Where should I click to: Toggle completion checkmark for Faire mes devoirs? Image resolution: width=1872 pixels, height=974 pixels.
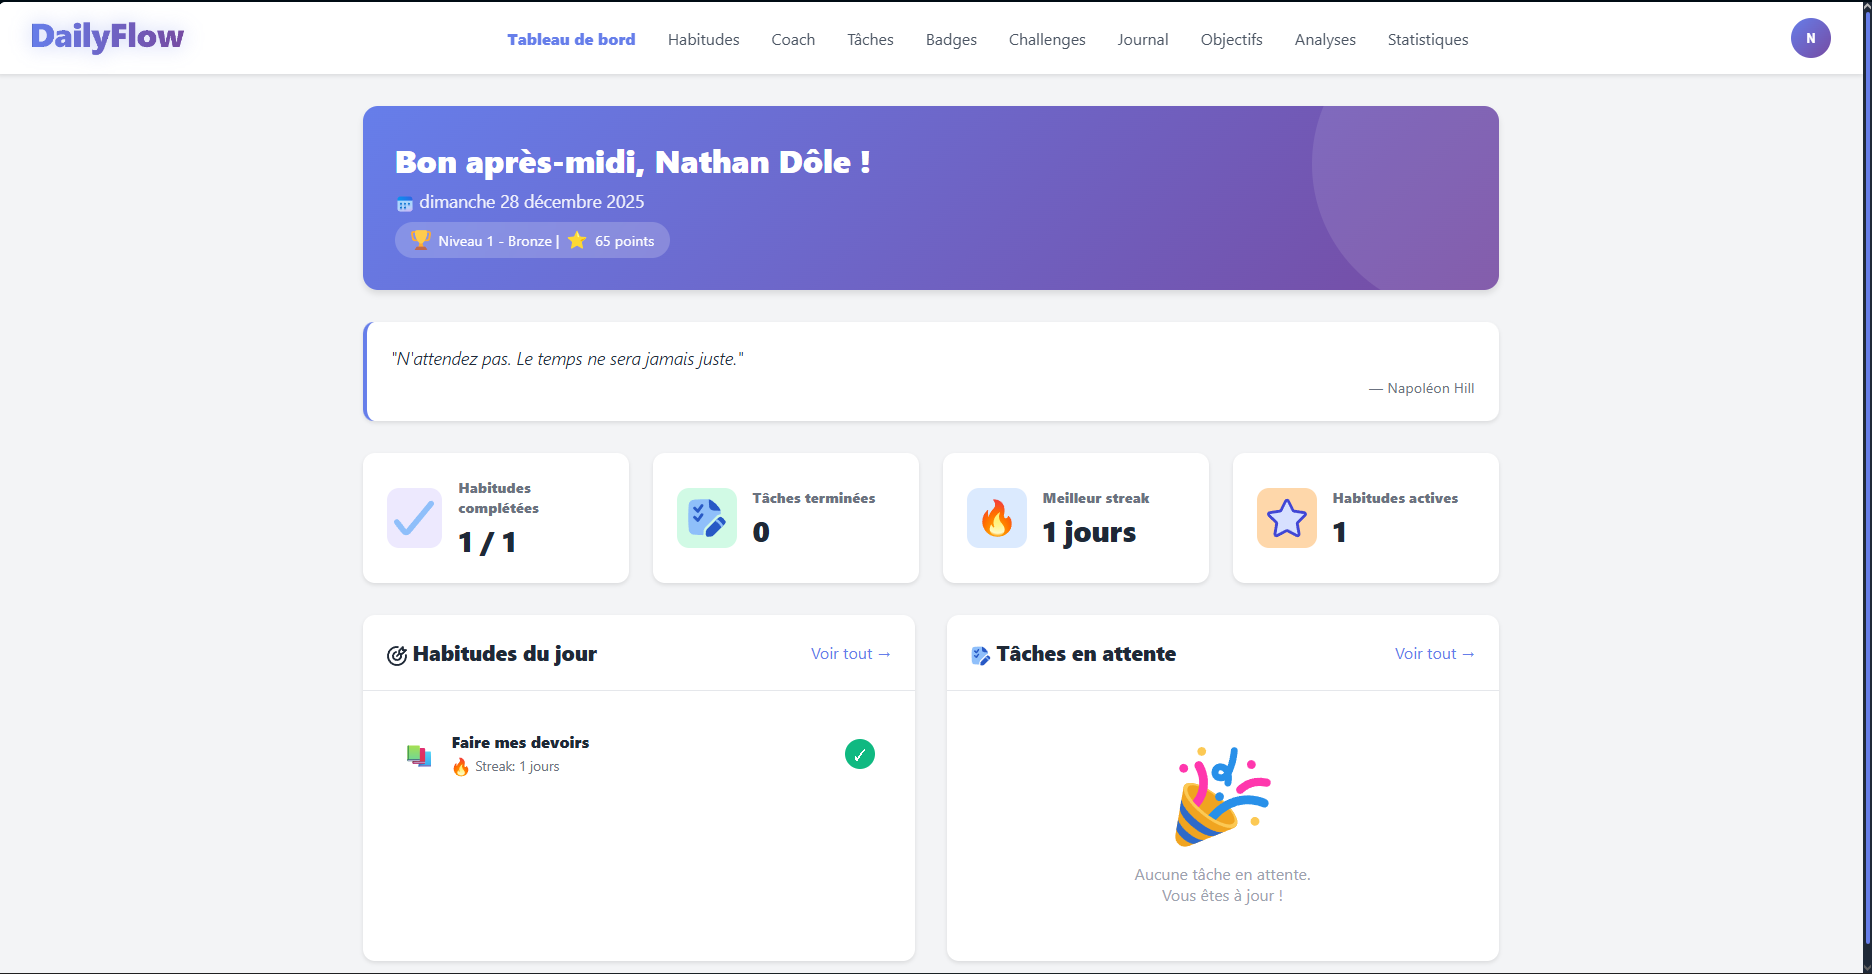859,754
